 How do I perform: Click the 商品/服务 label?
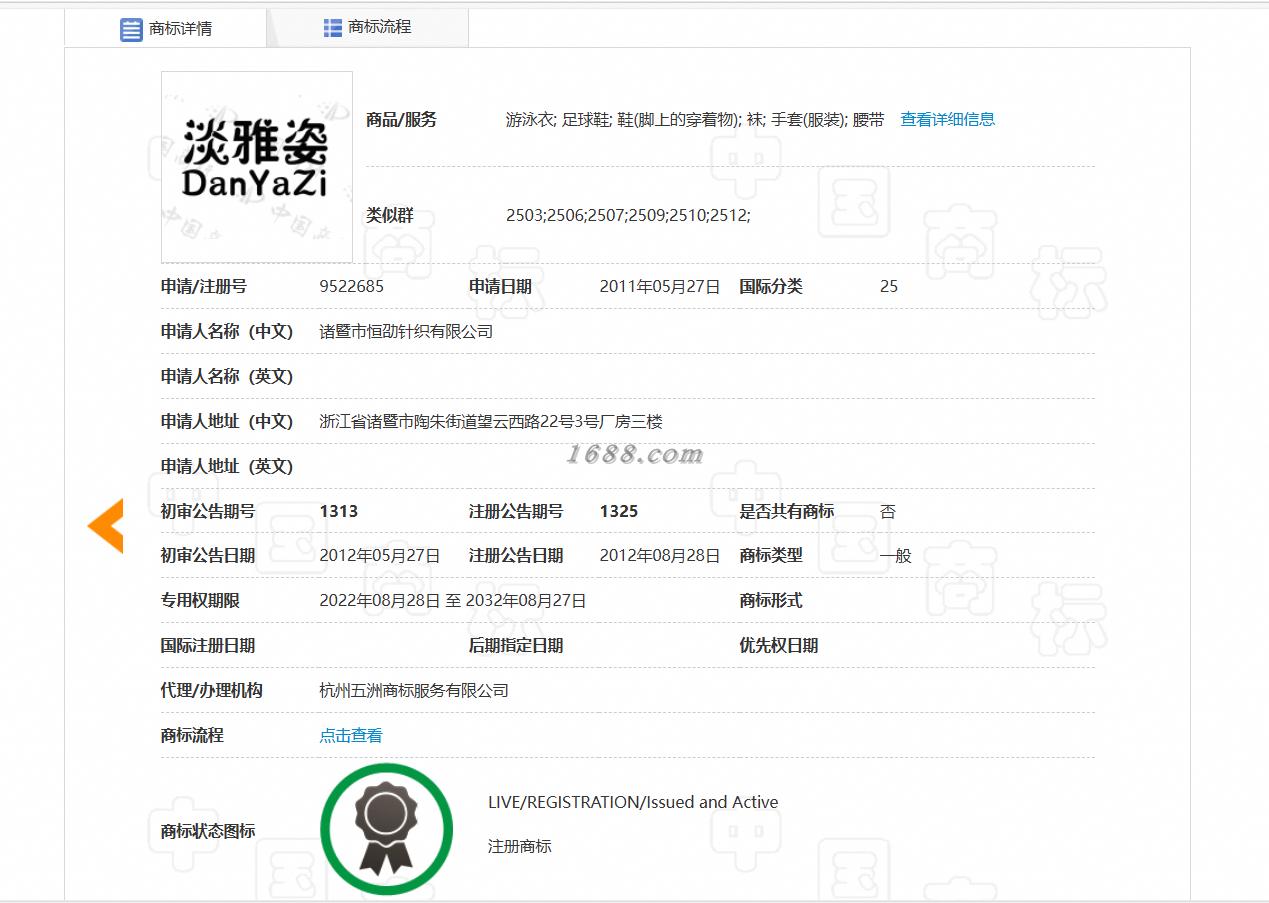click(402, 119)
